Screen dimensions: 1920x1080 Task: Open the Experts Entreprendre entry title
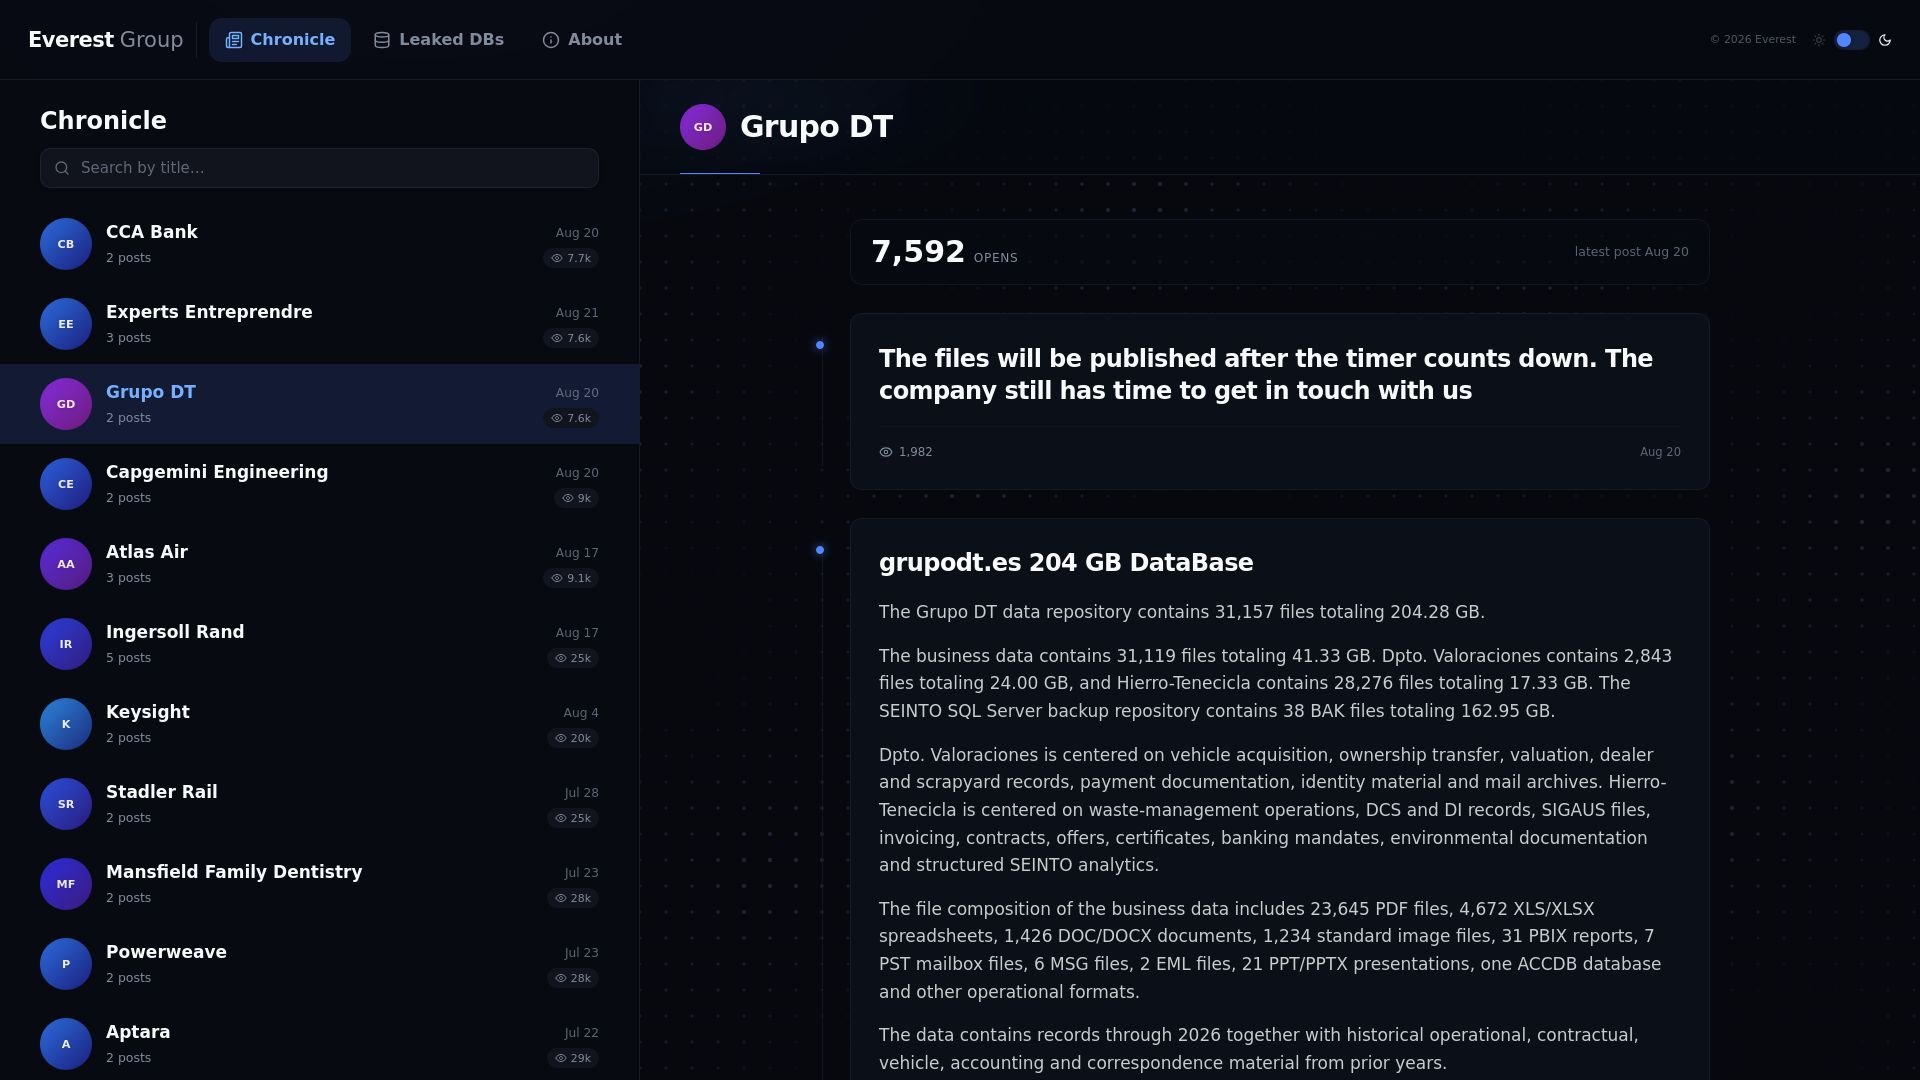209,312
